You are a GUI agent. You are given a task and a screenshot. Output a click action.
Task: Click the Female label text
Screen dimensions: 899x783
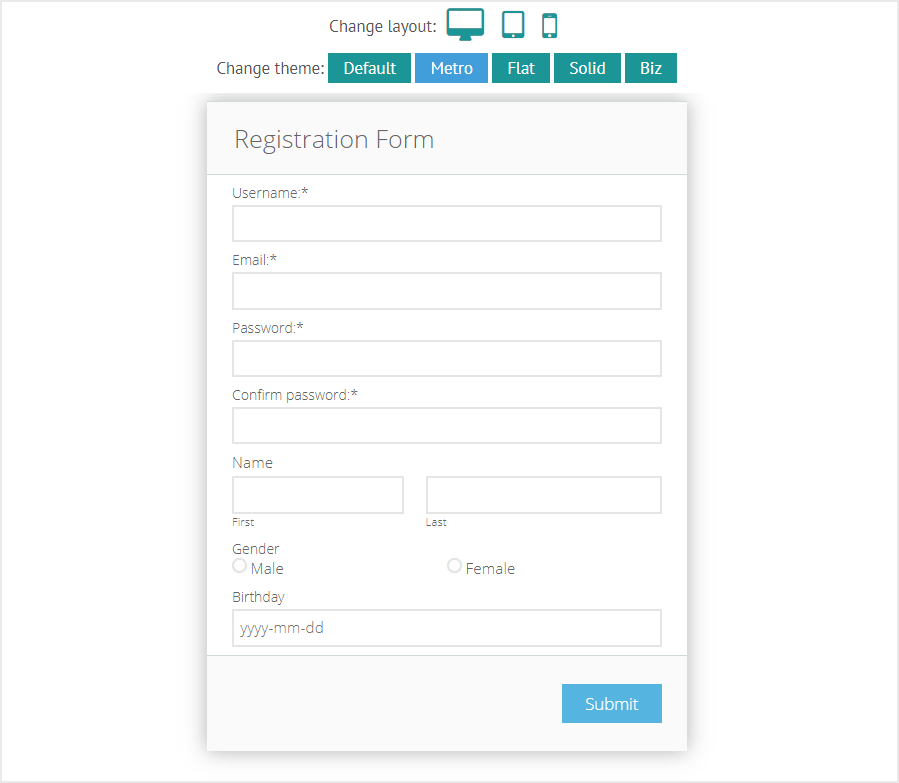[490, 569]
